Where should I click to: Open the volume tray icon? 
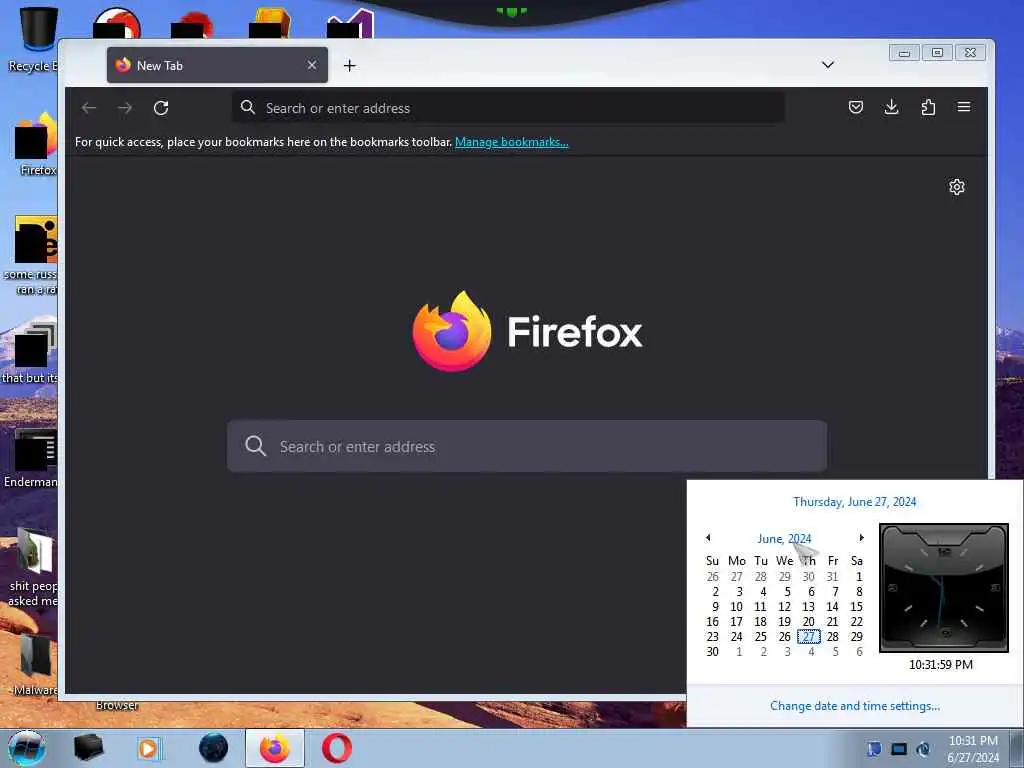click(x=923, y=749)
